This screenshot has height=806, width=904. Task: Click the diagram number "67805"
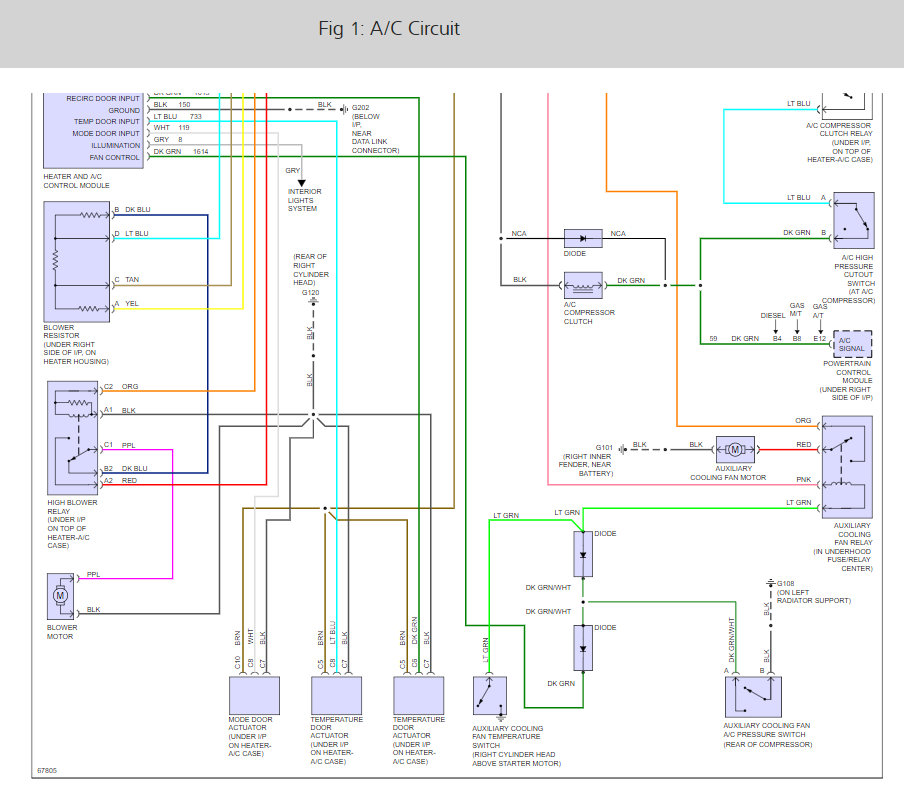(x=47, y=771)
